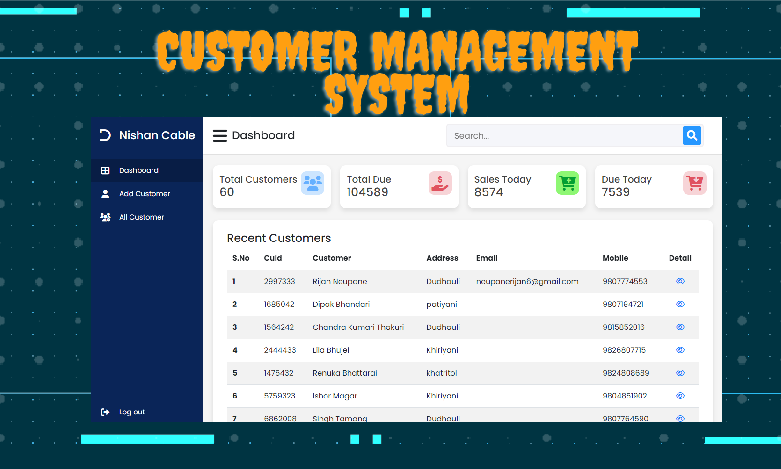Click the Log out link
This screenshot has width=781, height=469.
pyautogui.click(x=132, y=412)
